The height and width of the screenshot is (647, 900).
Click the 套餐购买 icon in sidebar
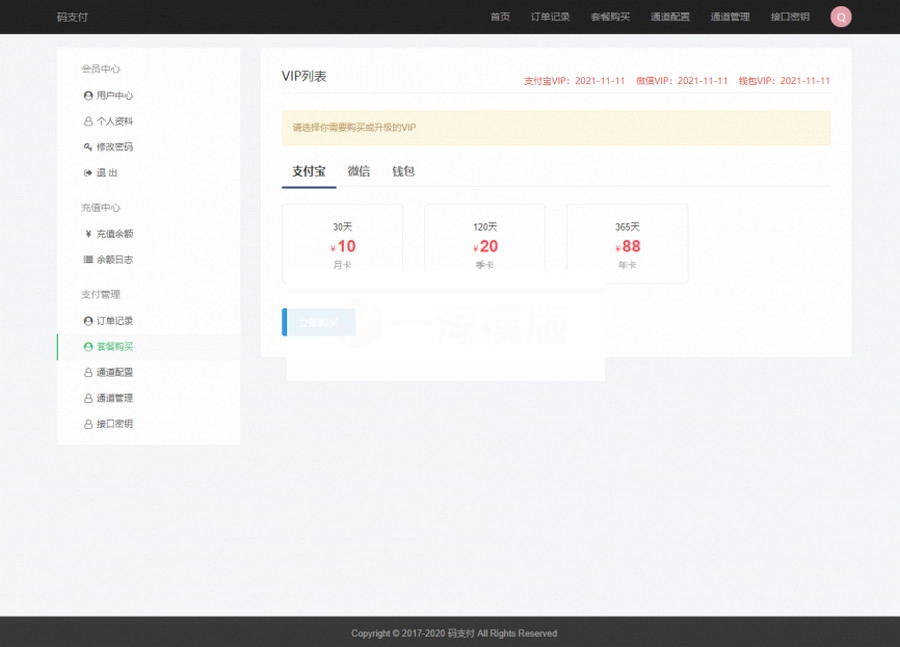pyautogui.click(x=88, y=346)
